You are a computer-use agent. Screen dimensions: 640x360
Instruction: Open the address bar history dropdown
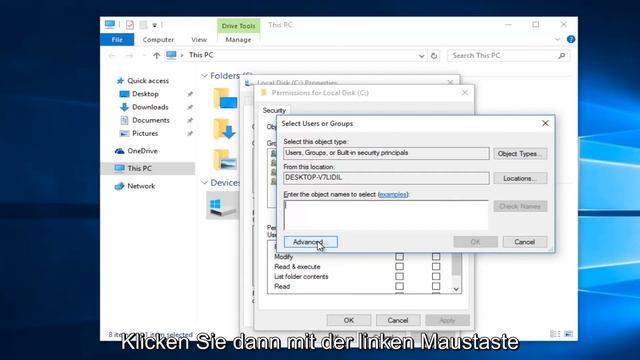(x=422, y=56)
